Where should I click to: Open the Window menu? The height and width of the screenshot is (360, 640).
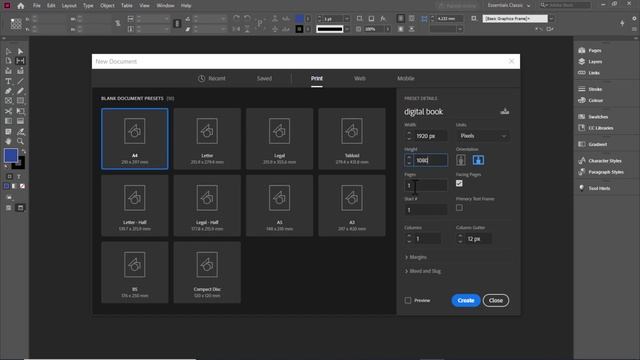[x=165, y=6]
